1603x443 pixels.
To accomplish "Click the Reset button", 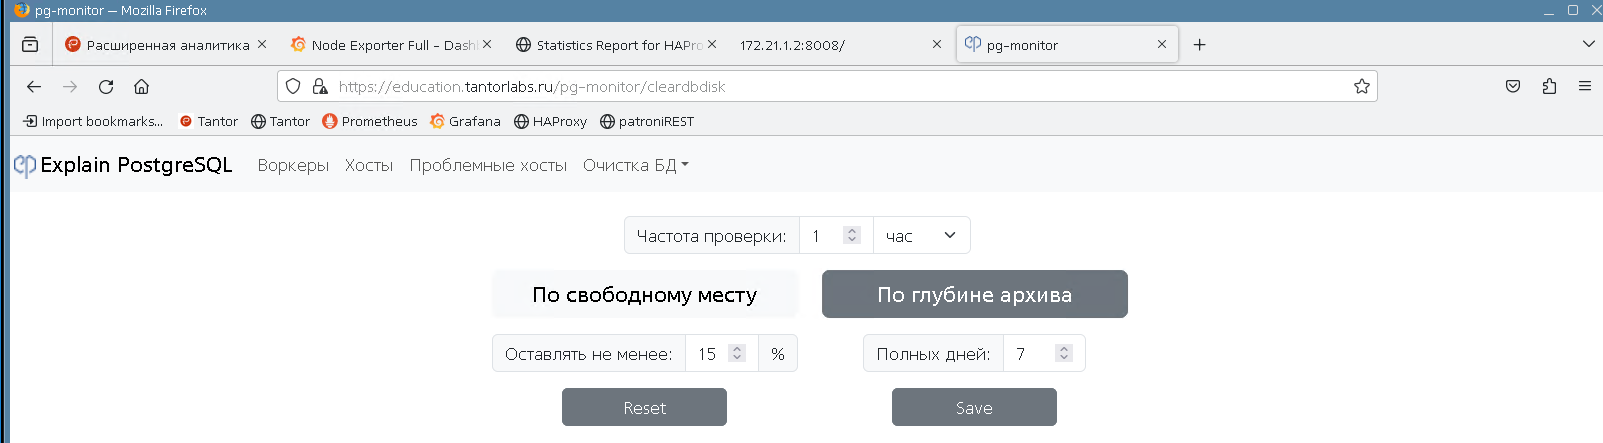I will [644, 408].
